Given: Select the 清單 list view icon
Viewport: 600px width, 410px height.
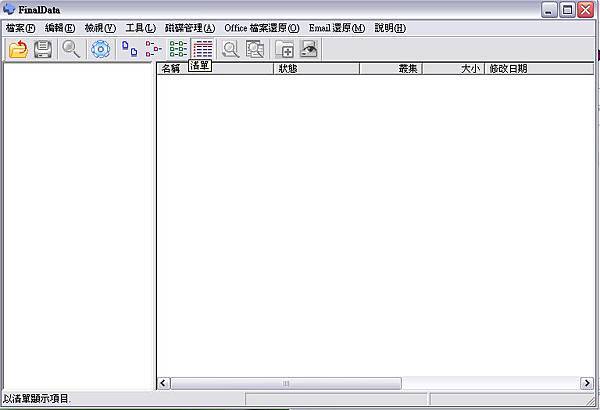Looking at the screenshot, I should [203, 49].
